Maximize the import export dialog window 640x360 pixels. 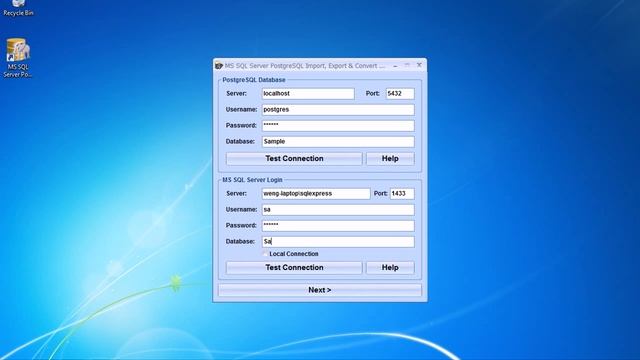pos(407,65)
